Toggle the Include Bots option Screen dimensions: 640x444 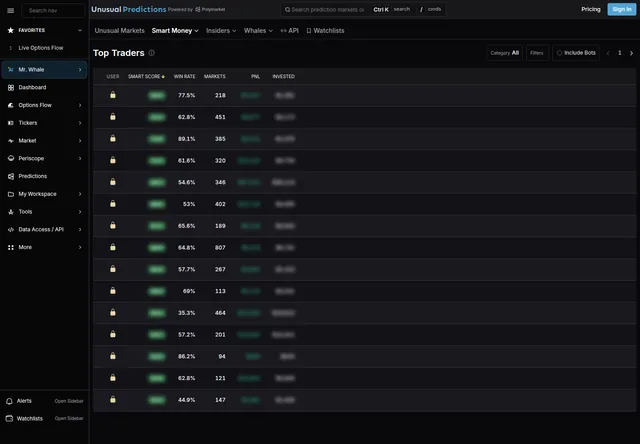(x=576, y=53)
